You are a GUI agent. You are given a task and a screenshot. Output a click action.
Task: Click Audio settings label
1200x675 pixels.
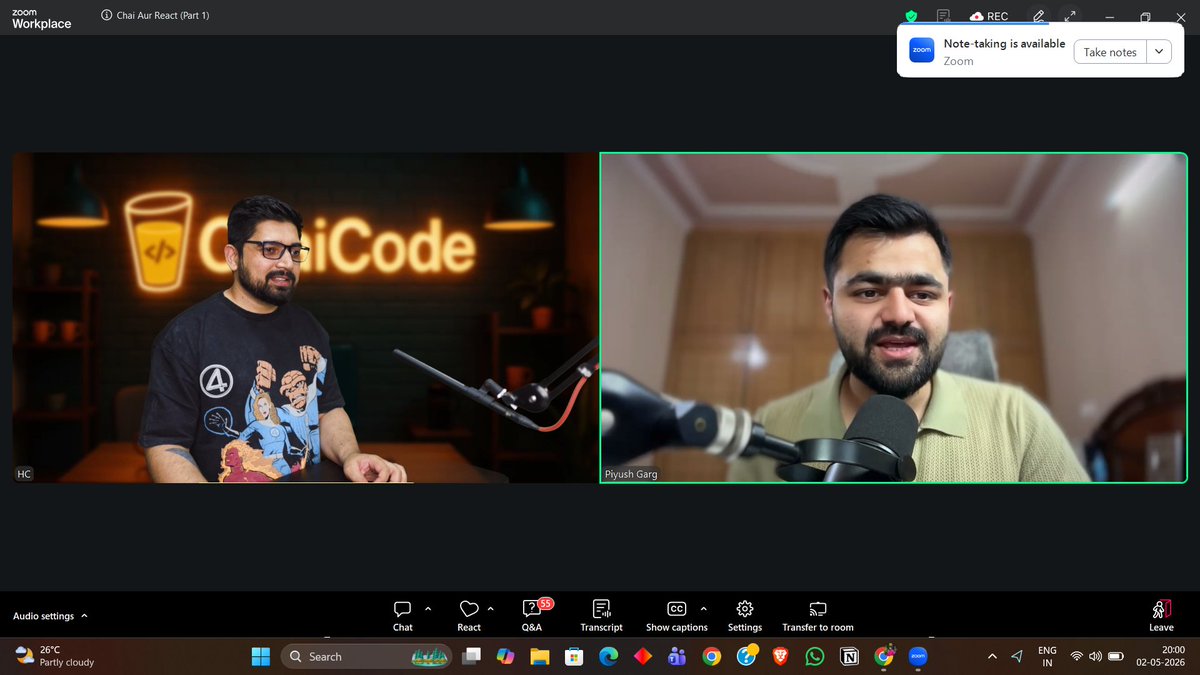pyautogui.click(x=43, y=616)
